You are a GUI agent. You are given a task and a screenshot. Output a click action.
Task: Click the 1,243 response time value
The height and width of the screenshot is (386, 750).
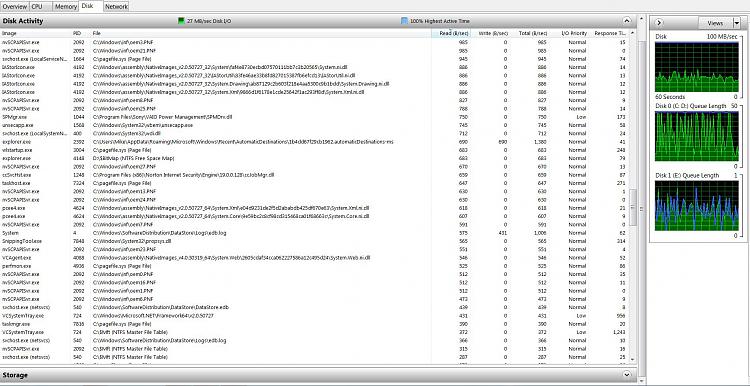619,332
